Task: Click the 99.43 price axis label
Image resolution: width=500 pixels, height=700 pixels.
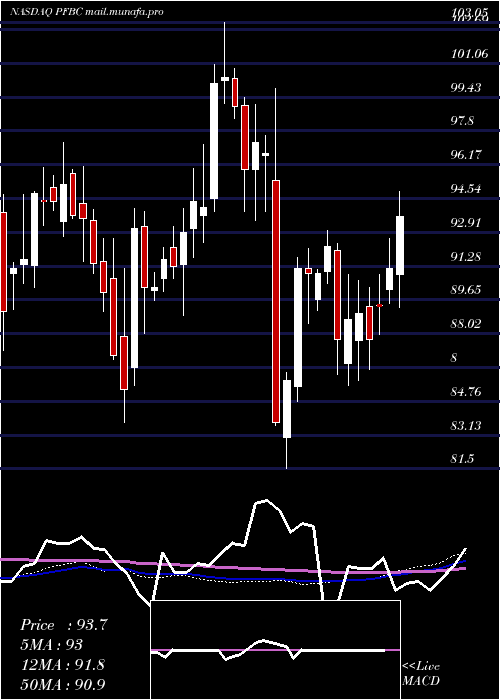Action: click(x=466, y=88)
